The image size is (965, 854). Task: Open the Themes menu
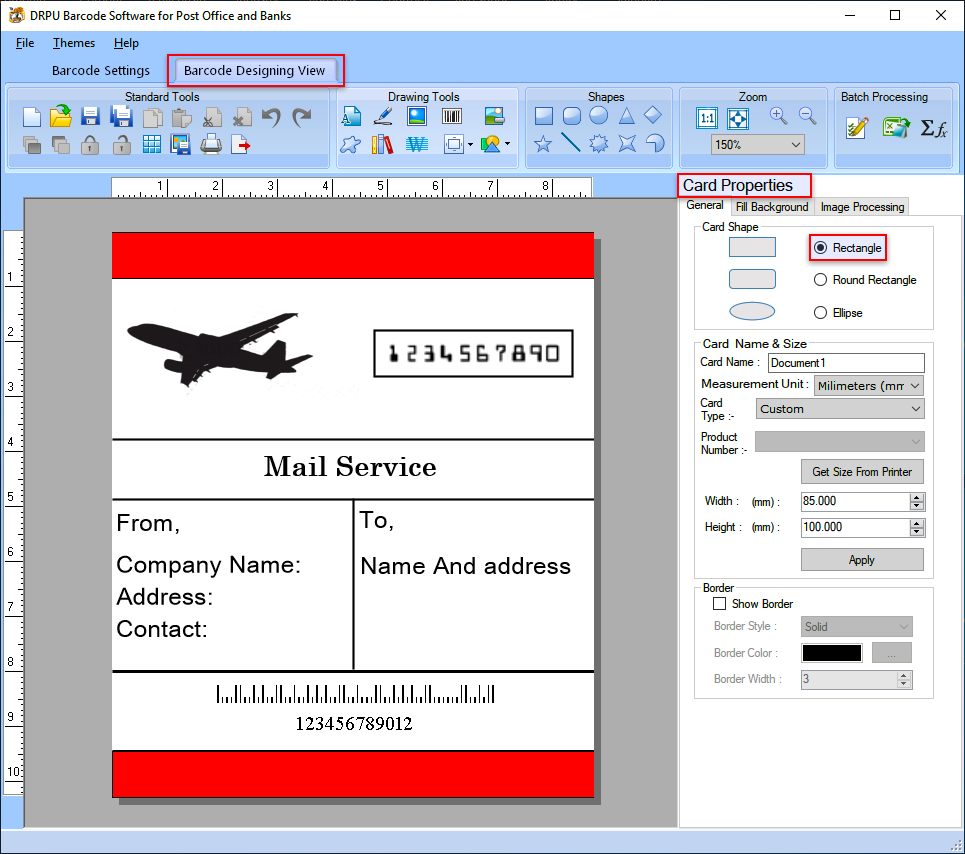coord(74,43)
